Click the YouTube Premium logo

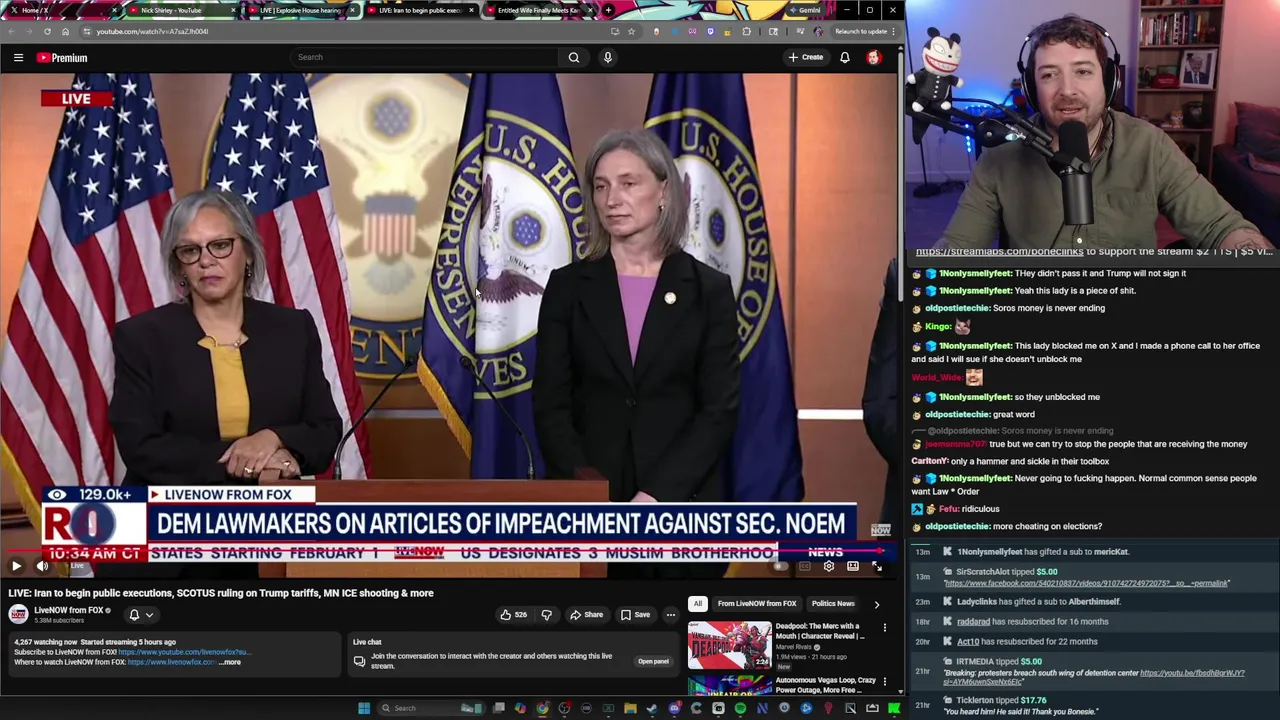tap(62, 57)
